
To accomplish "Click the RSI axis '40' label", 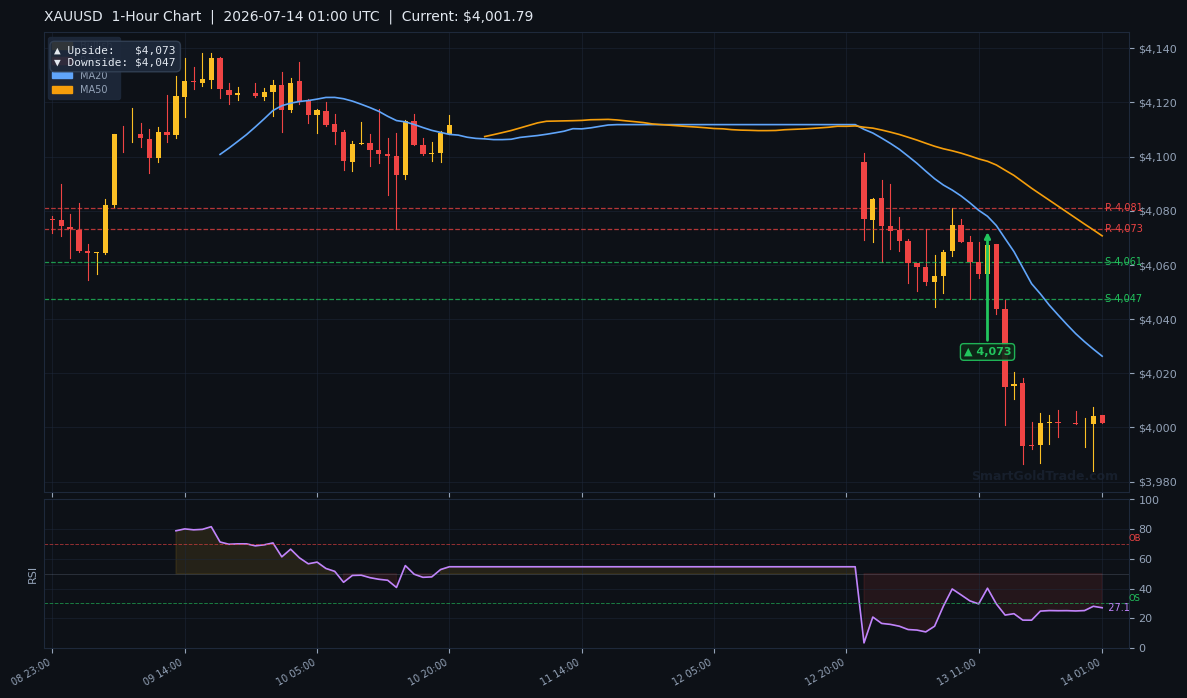I will [x=1145, y=589].
